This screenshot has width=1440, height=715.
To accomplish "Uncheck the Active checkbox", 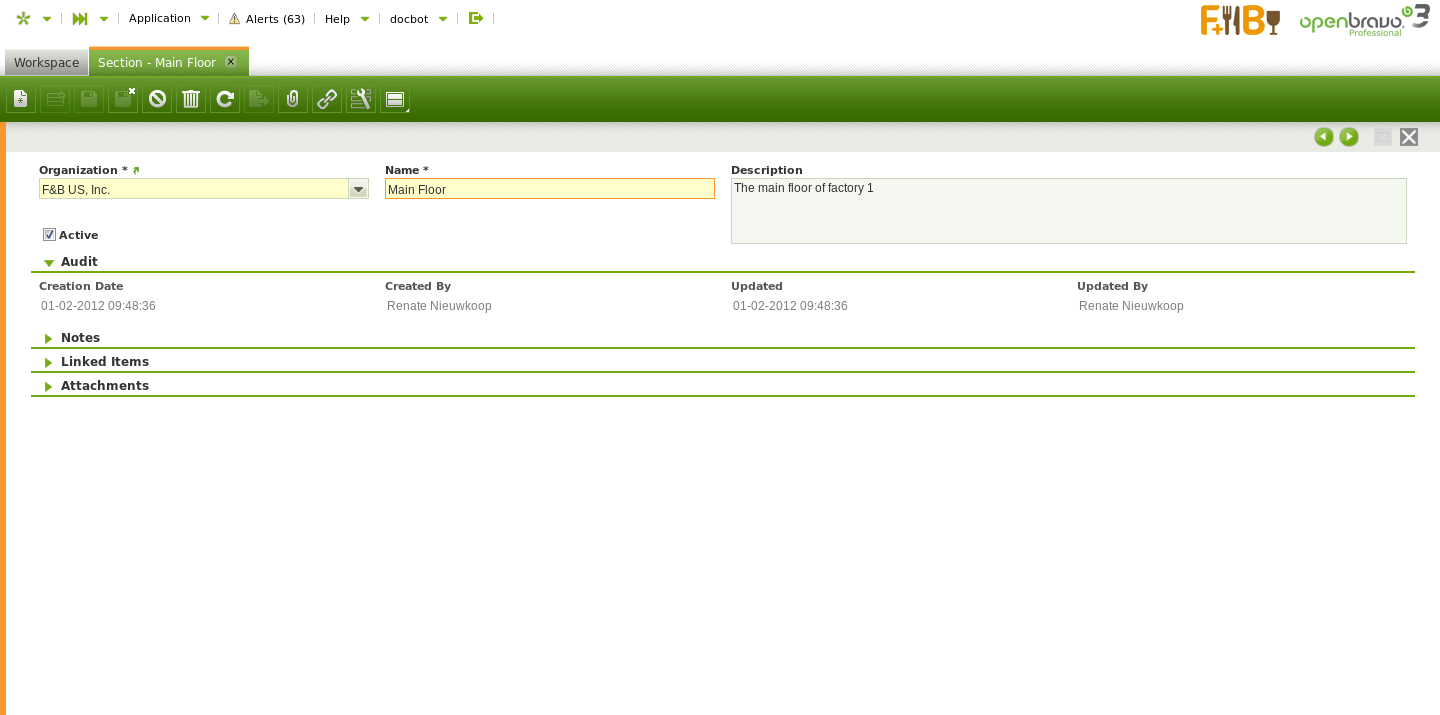I will pyautogui.click(x=49, y=235).
